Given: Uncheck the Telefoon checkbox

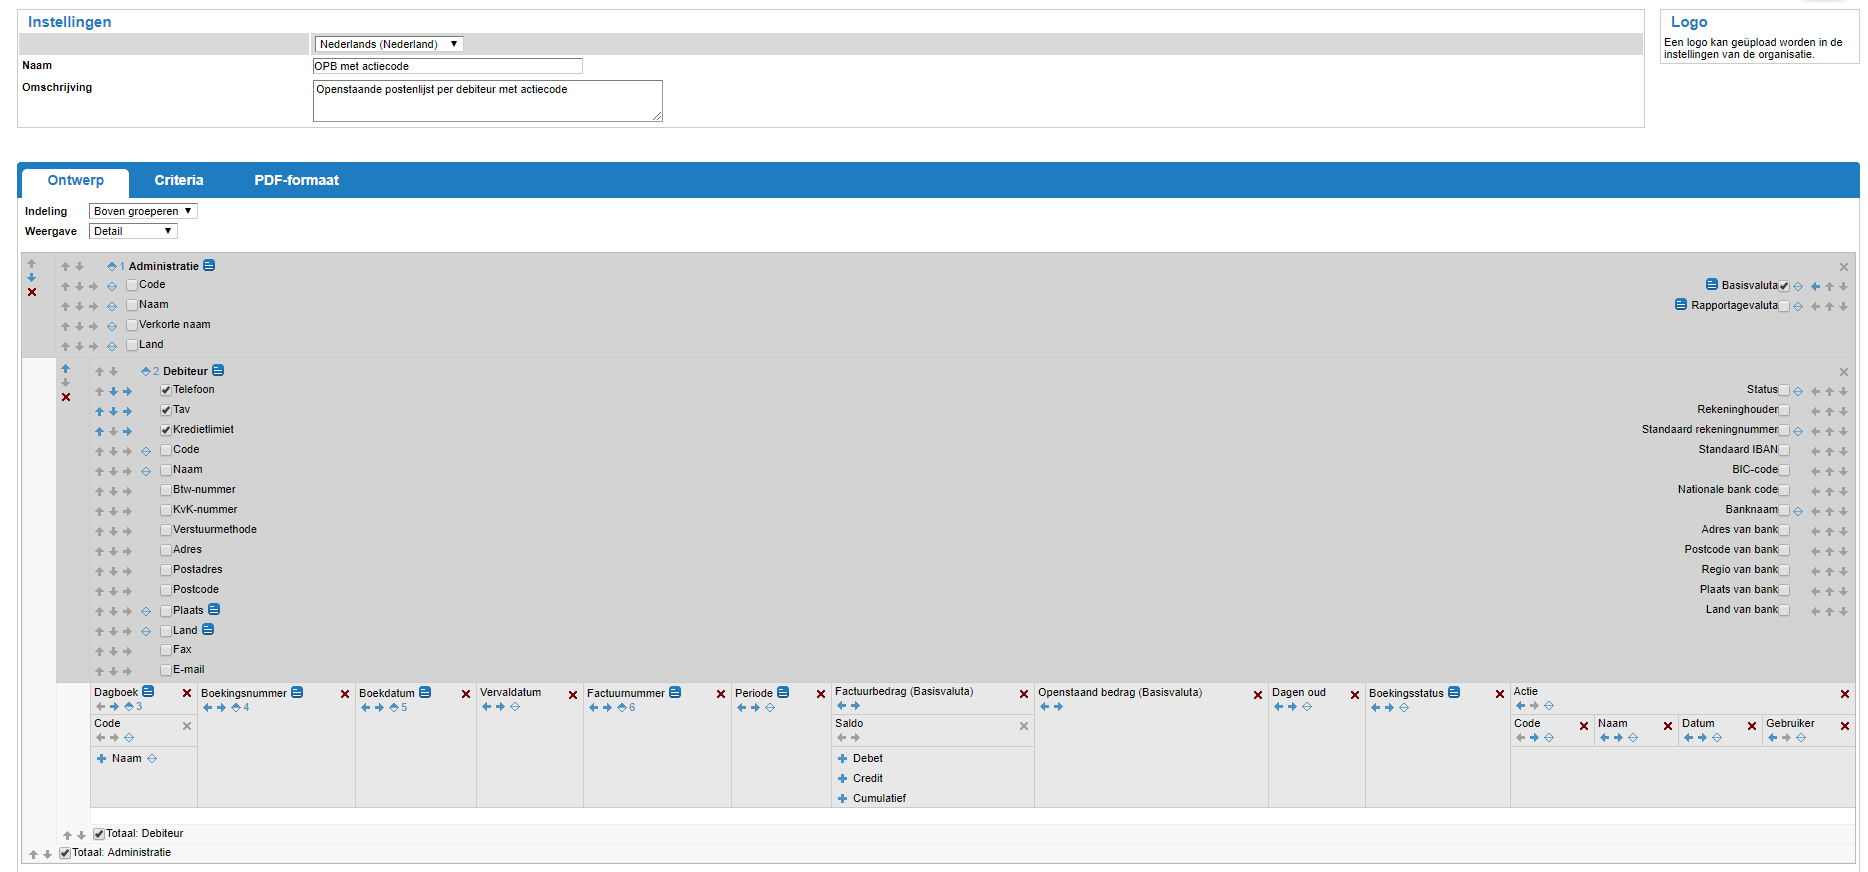Looking at the screenshot, I should 166,390.
